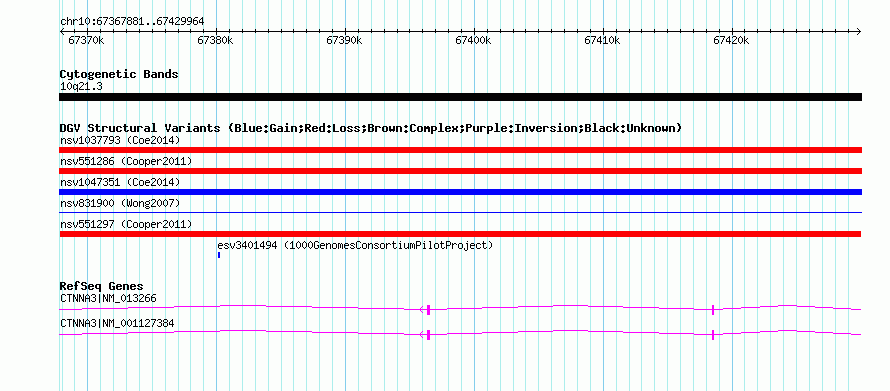890x391 pixels.
Task: Click the red nsv551286 loss bar
Action: pos(460,171)
